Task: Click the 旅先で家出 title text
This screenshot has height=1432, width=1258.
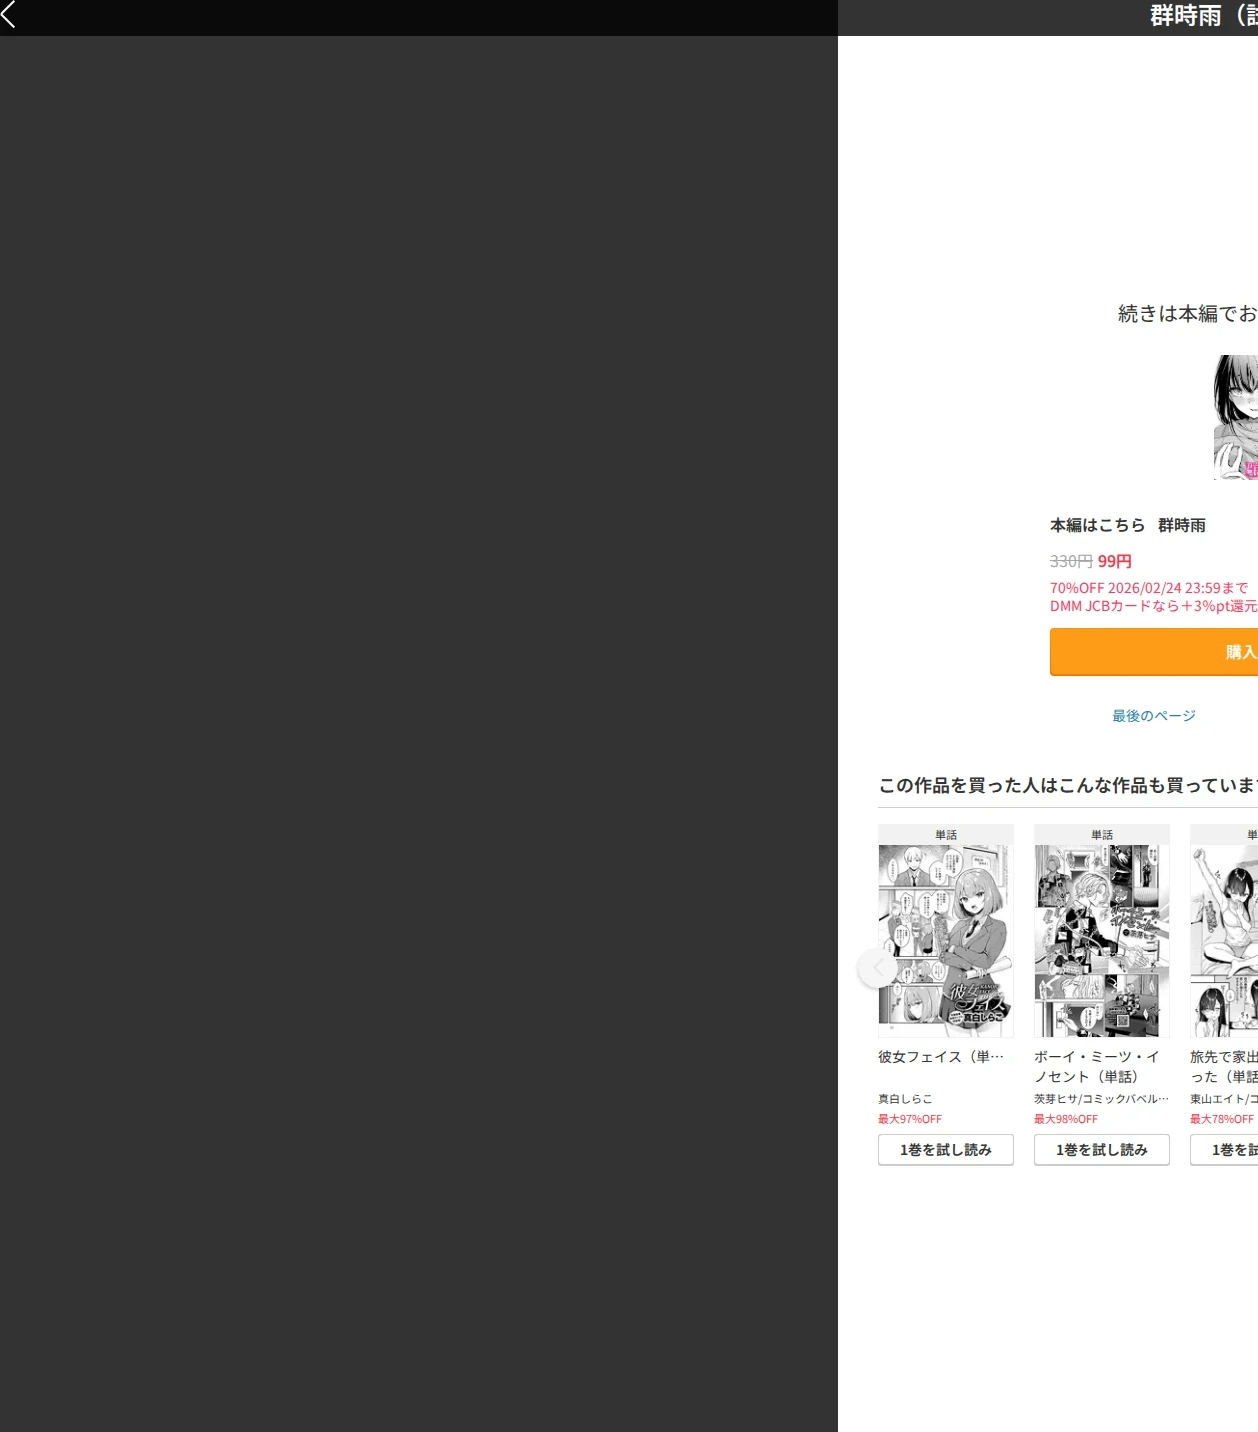Action: coord(1224,1066)
